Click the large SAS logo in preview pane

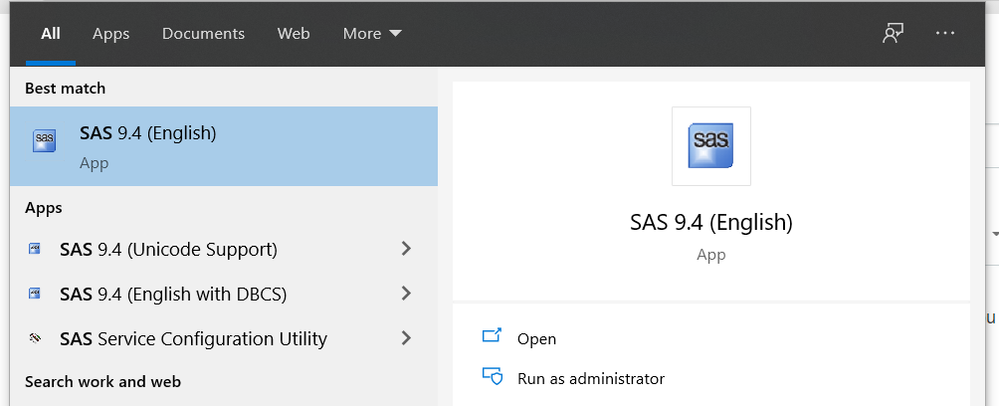coord(711,146)
